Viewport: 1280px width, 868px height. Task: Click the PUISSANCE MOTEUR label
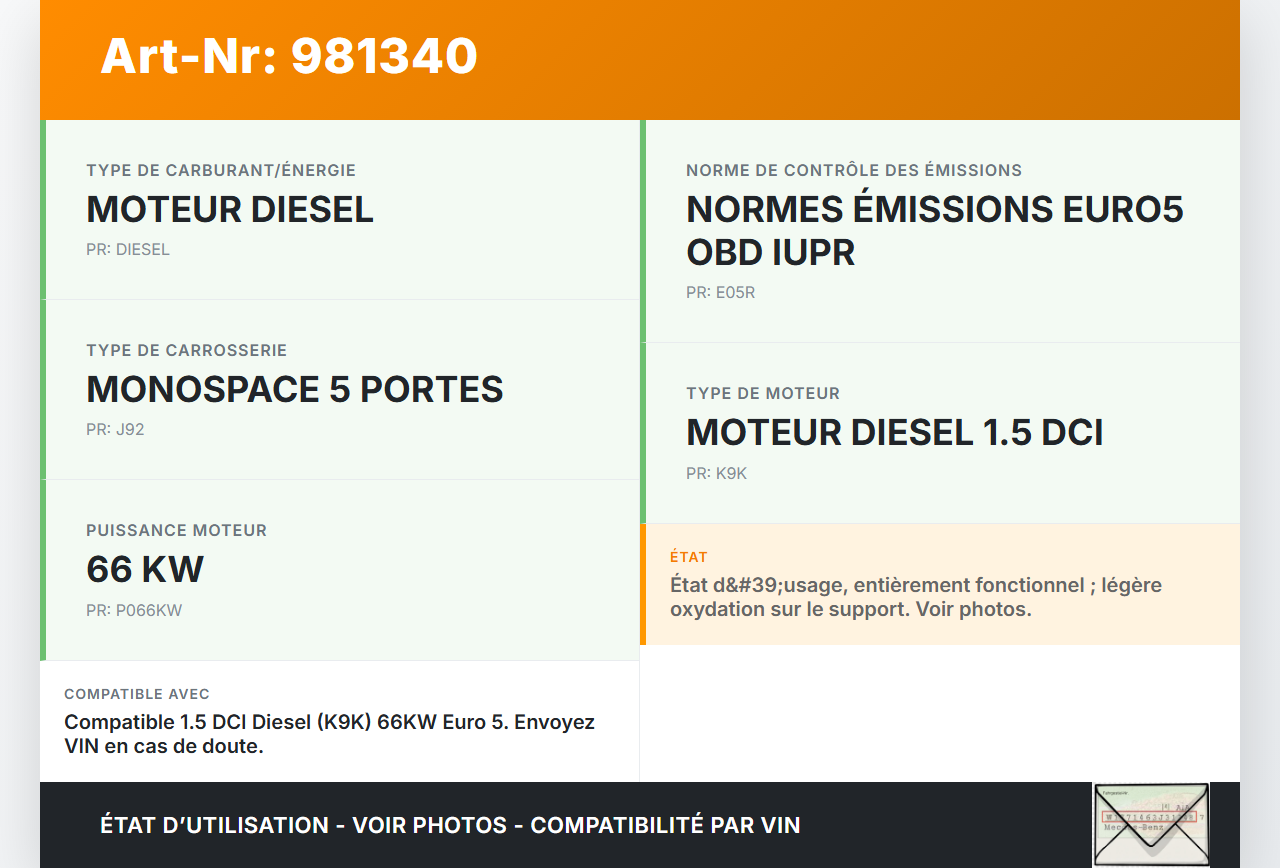(177, 531)
